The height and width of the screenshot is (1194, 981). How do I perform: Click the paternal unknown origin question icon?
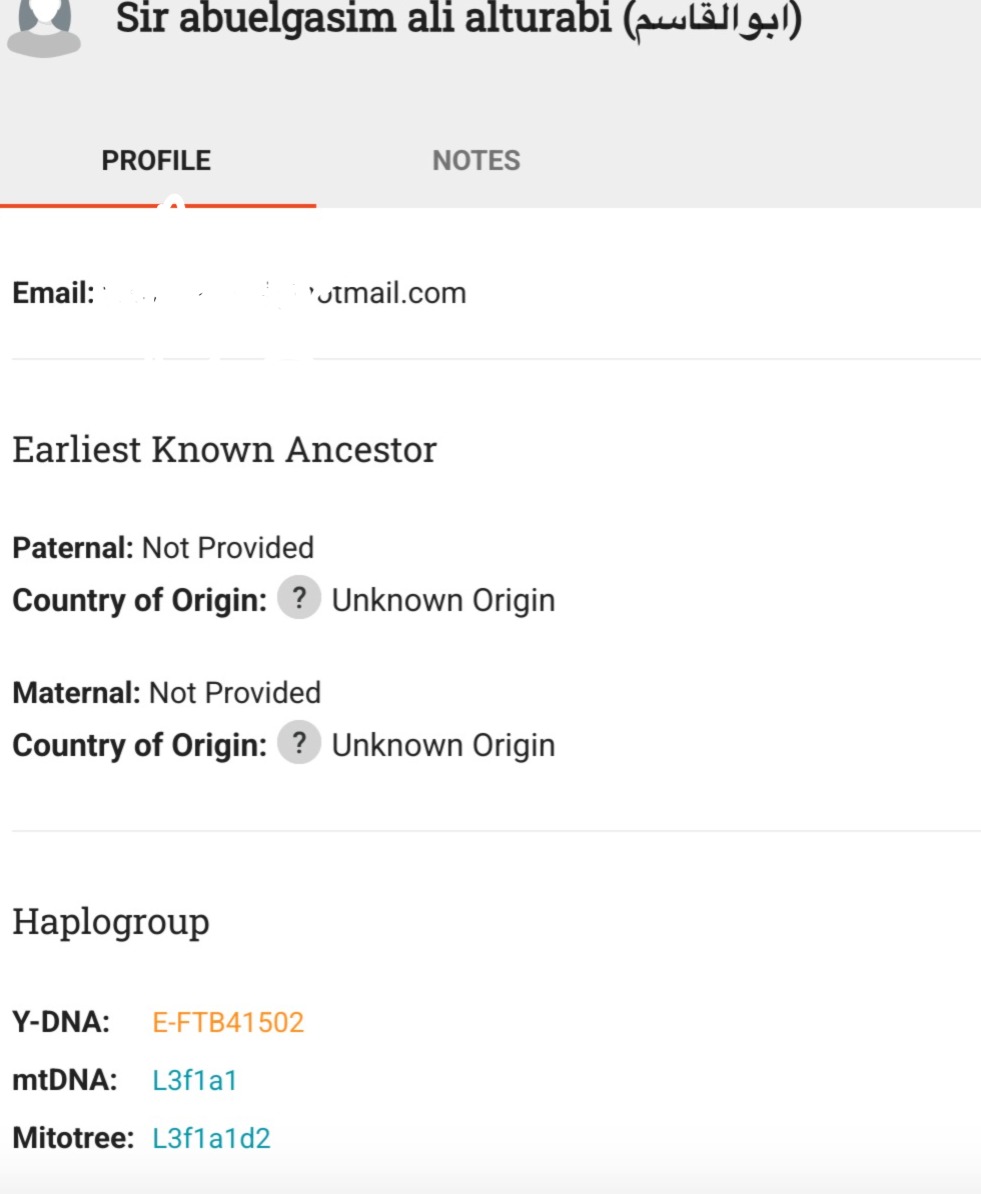[298, 599]
